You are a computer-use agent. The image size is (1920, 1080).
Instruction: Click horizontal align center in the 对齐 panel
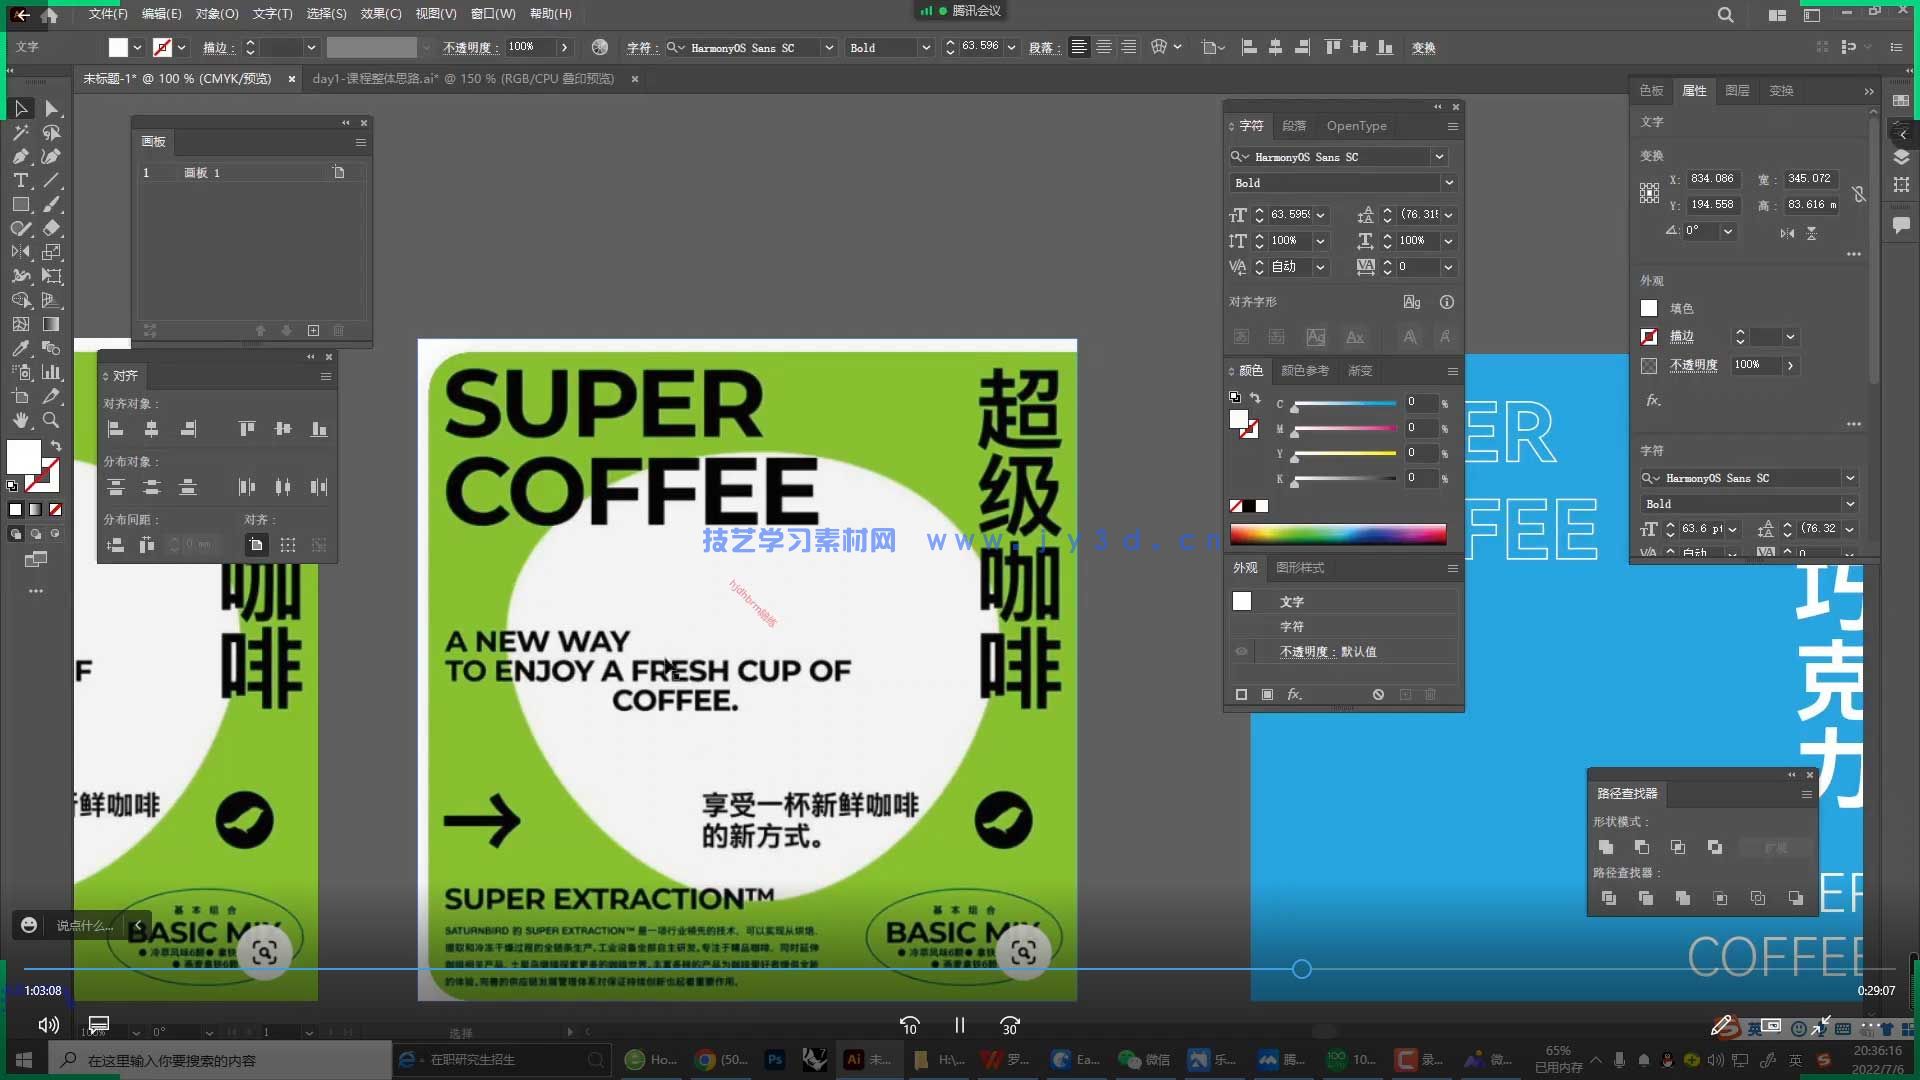click(x=152, y=428)
